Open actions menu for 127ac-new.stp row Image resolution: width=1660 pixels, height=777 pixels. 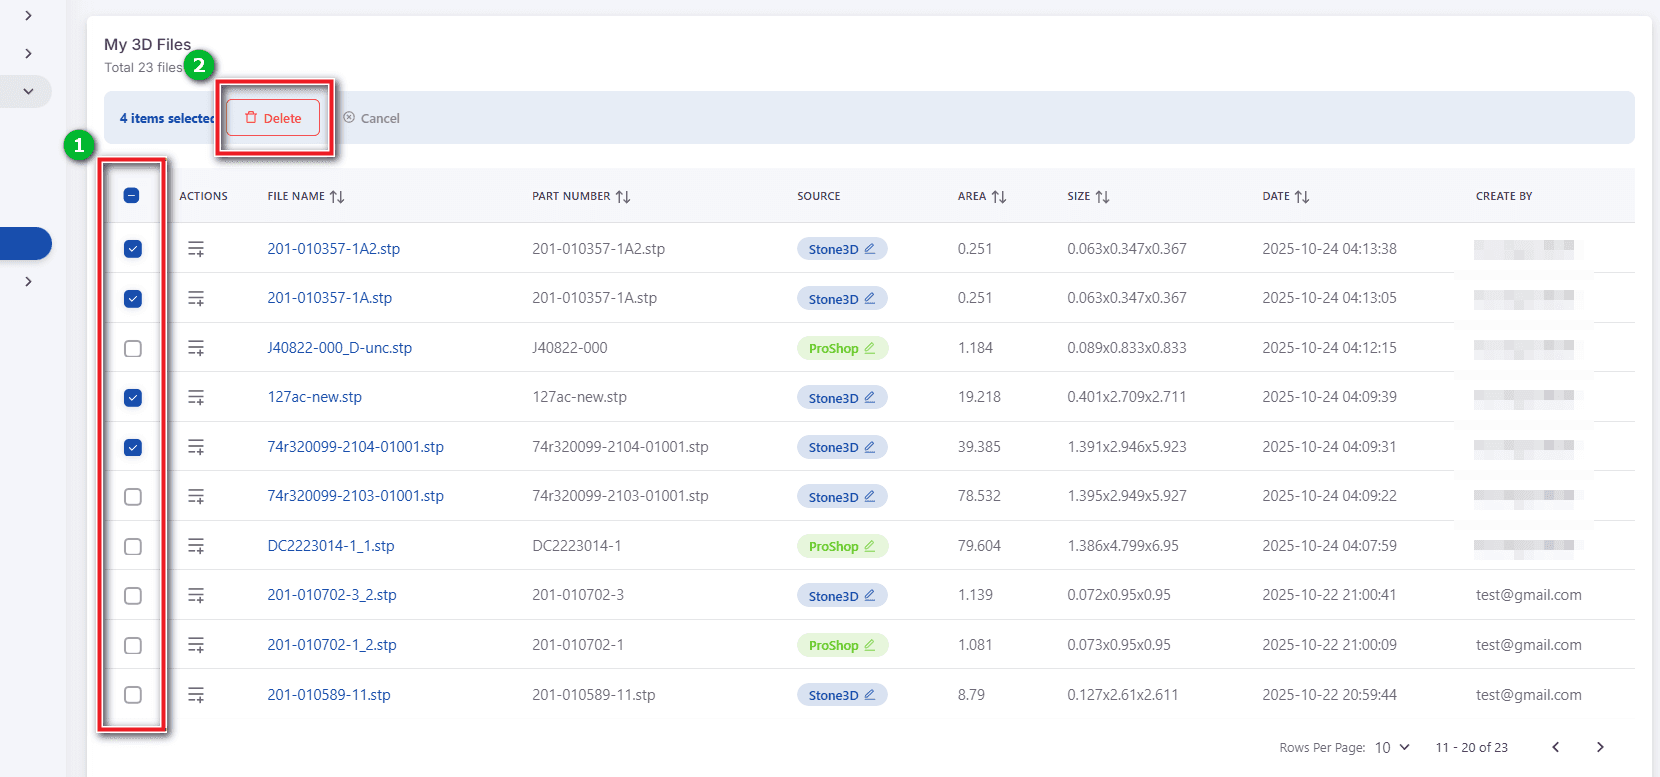[196, 397]
